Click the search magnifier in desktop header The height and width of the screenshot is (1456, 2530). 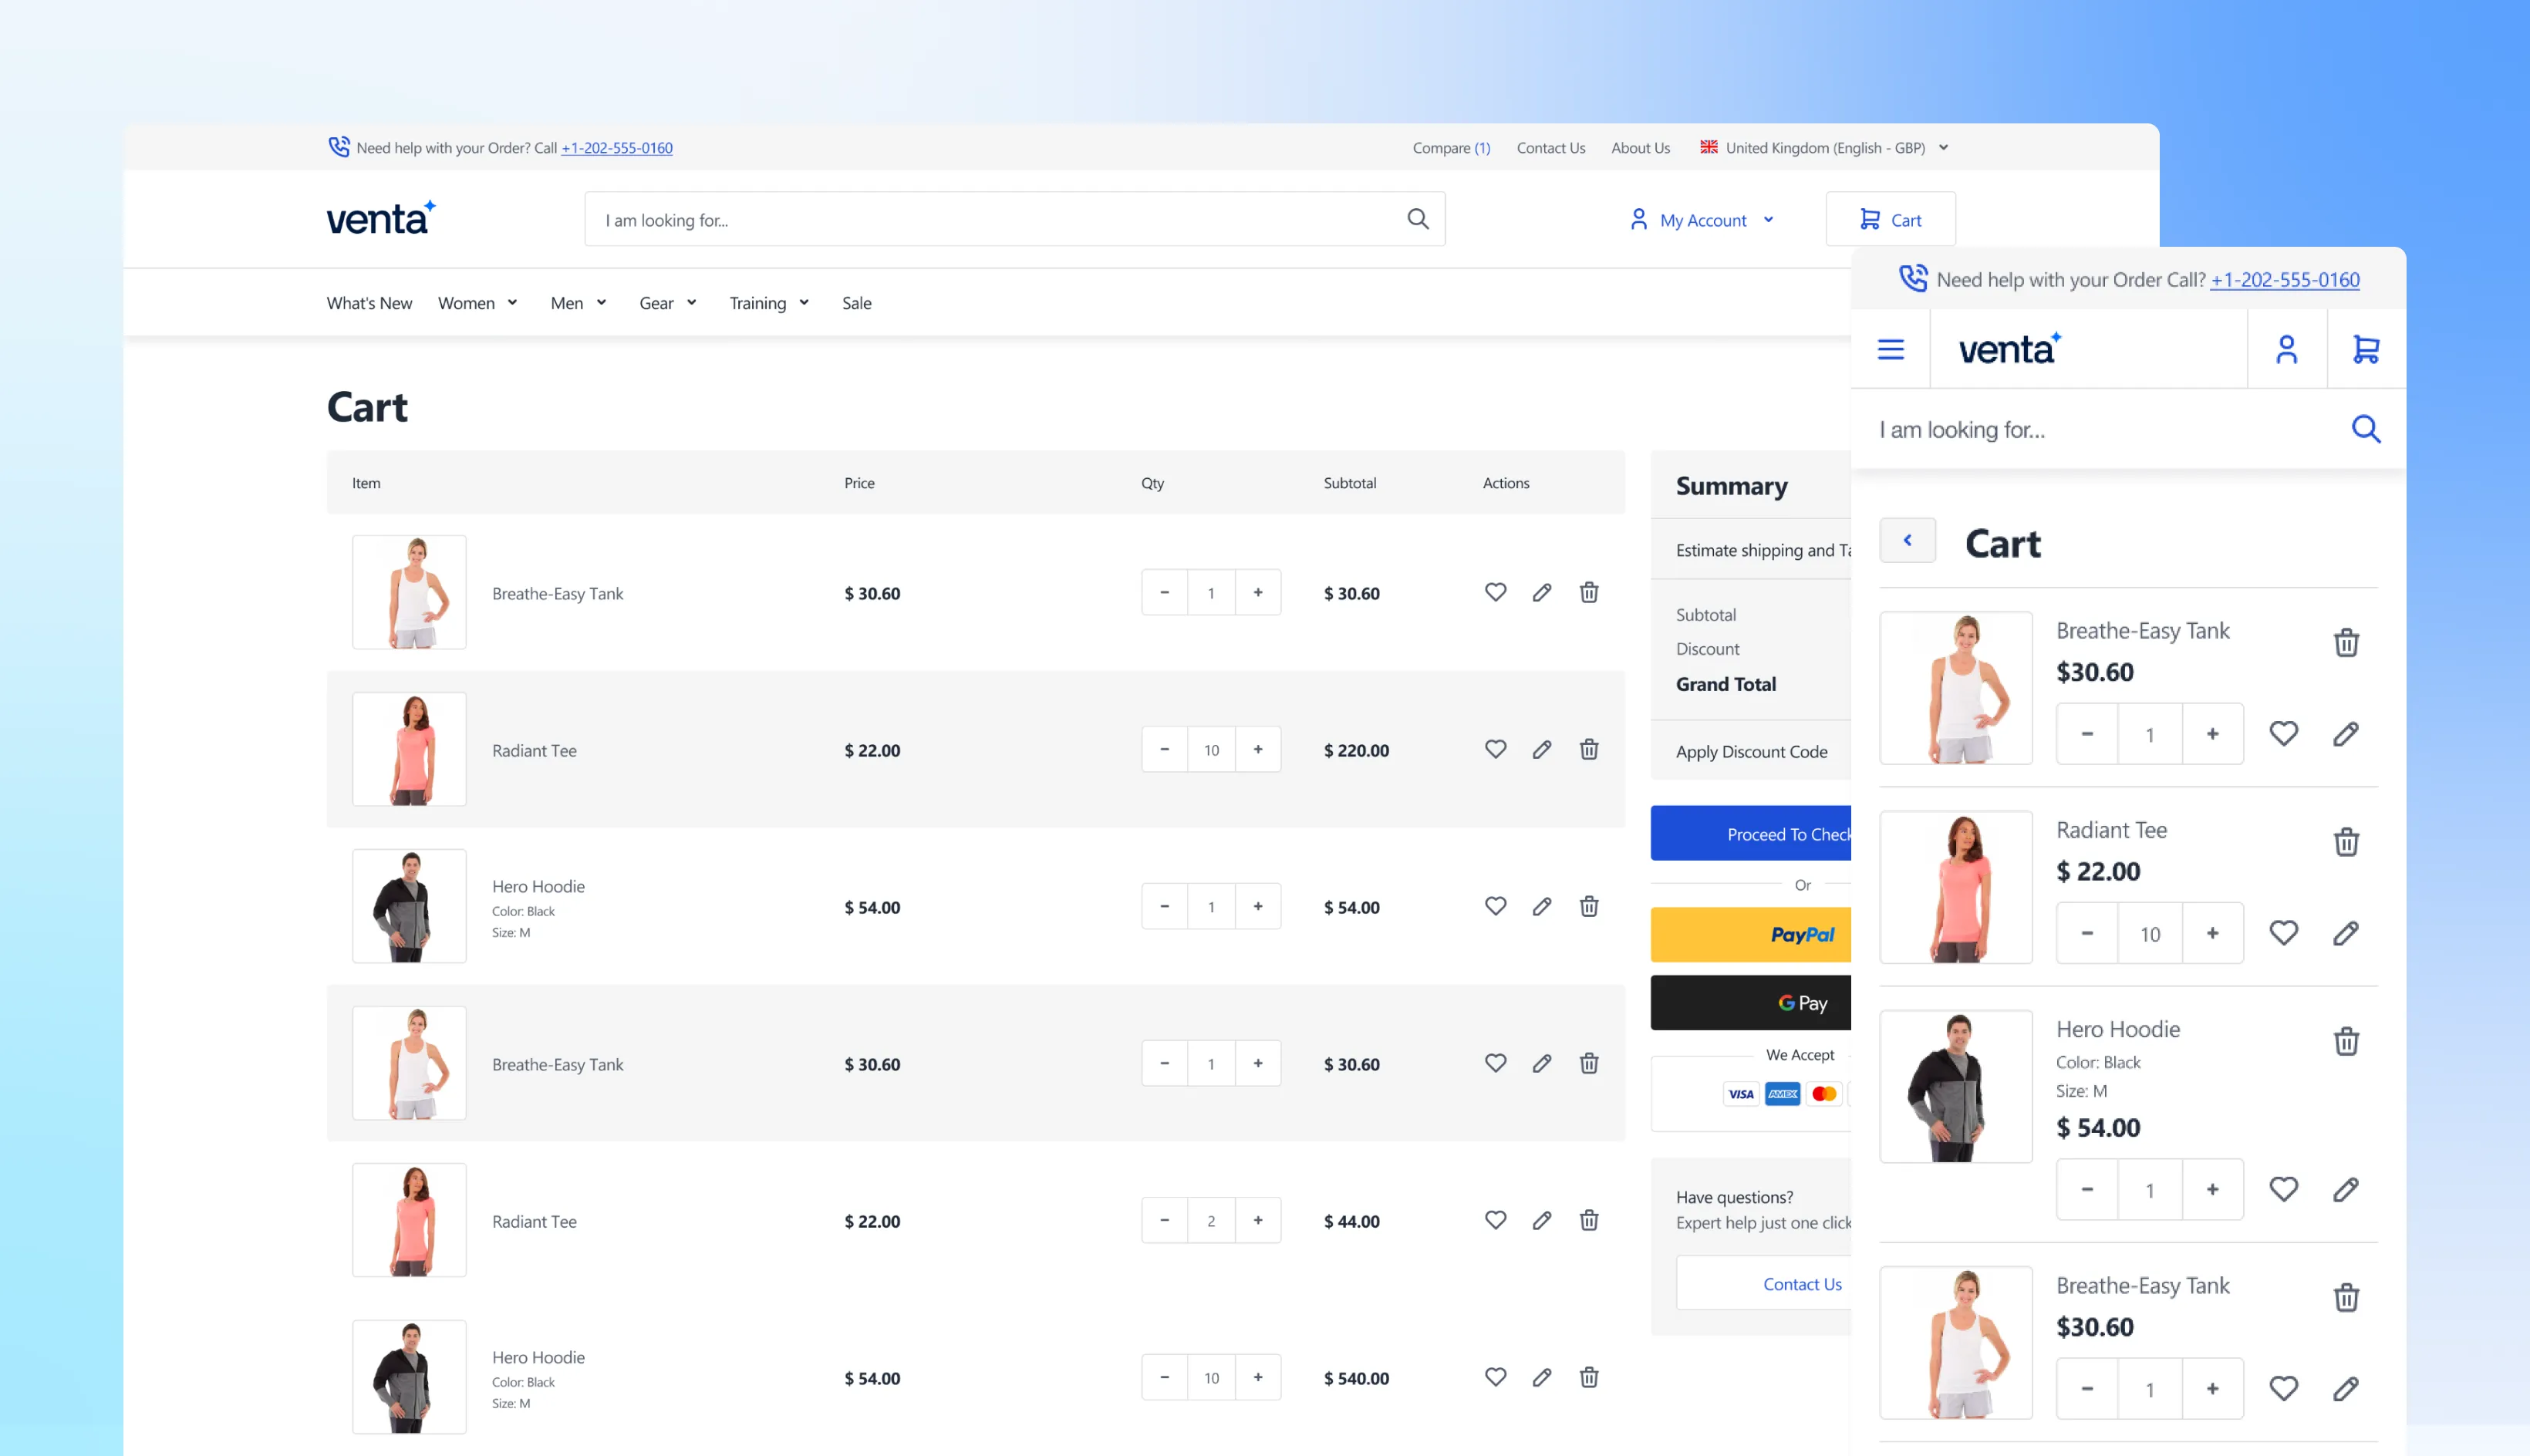(x=1417, y=219)
